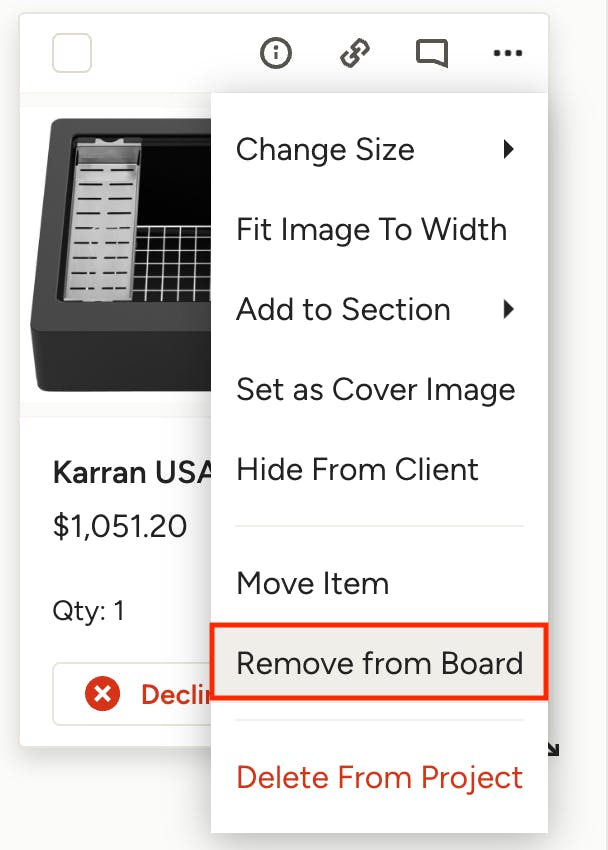
Task: Choose Delete From Project
Action: click(x=379, y=777)
